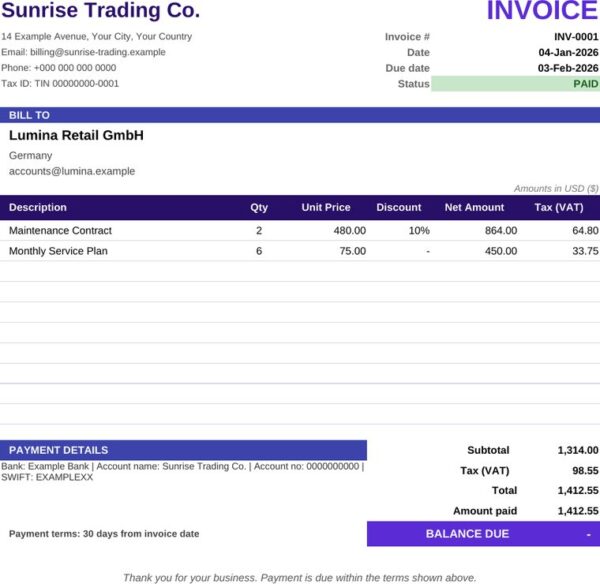Click tax value 64.80
This screenshot has height=584, width=600.
[x=585, y=230]
